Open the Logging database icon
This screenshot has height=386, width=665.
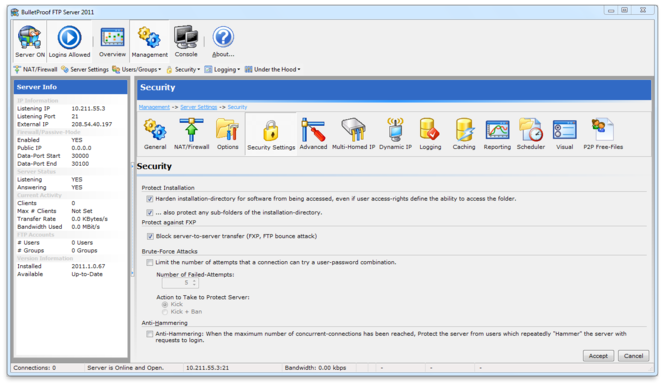[430, 130]
